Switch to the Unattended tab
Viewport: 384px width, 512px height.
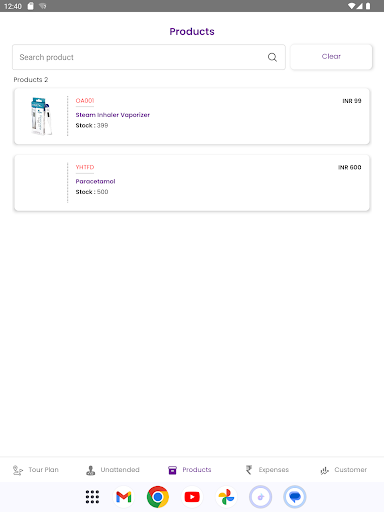[113, 470]
